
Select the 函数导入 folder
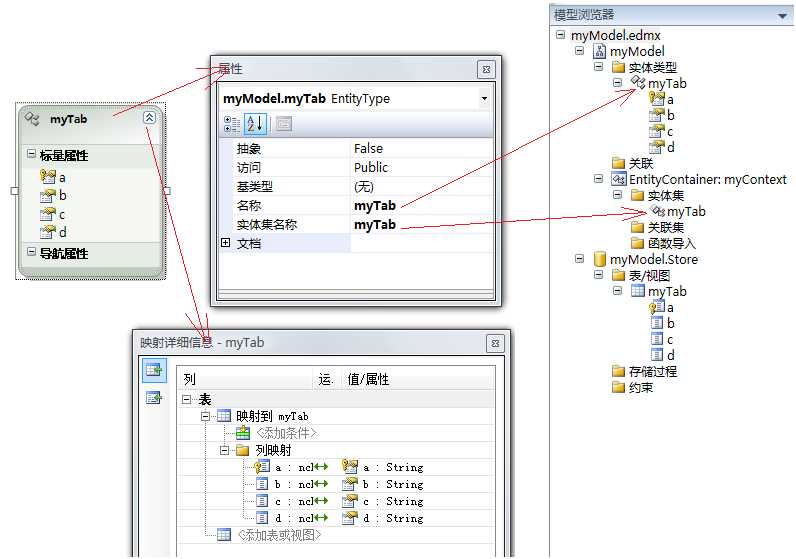(663, 243)
